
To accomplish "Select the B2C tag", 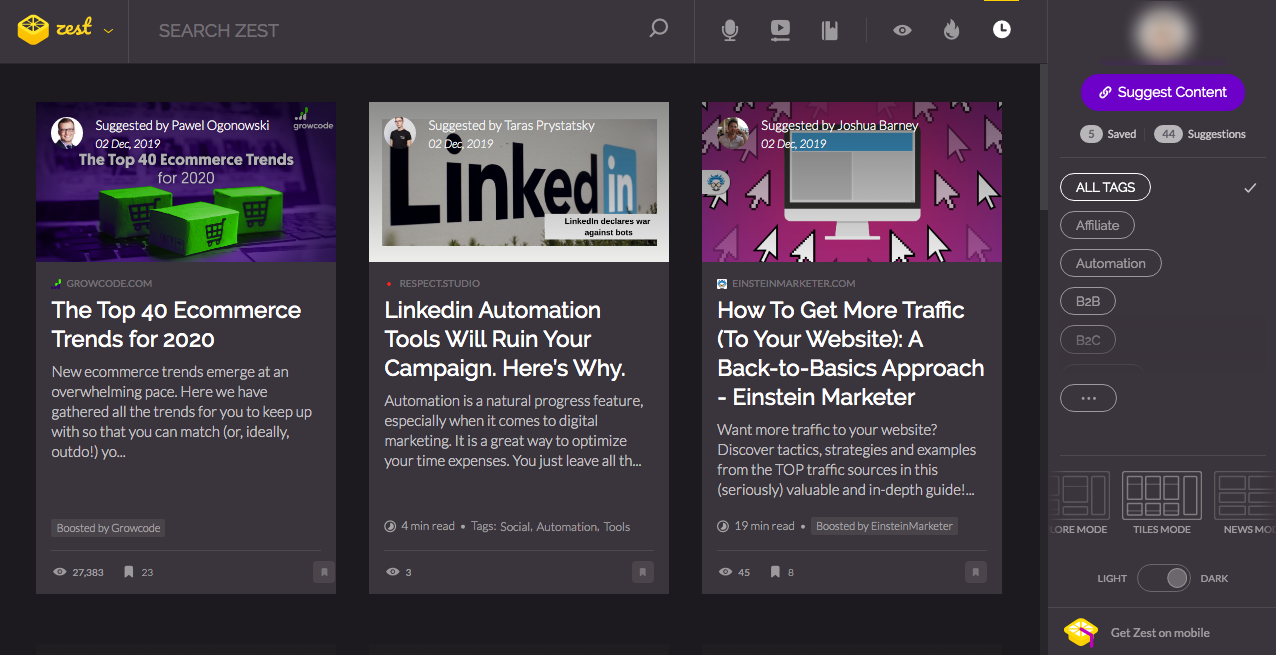I will [1088, 339].
